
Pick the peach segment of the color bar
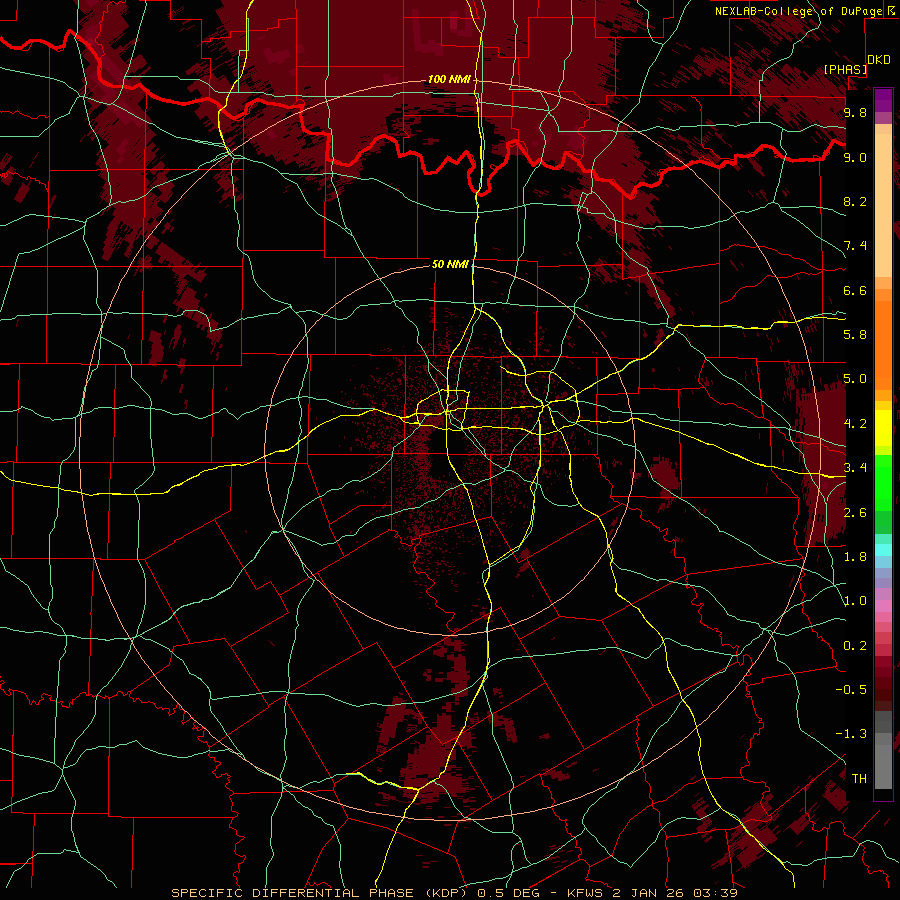coord(883,205)
